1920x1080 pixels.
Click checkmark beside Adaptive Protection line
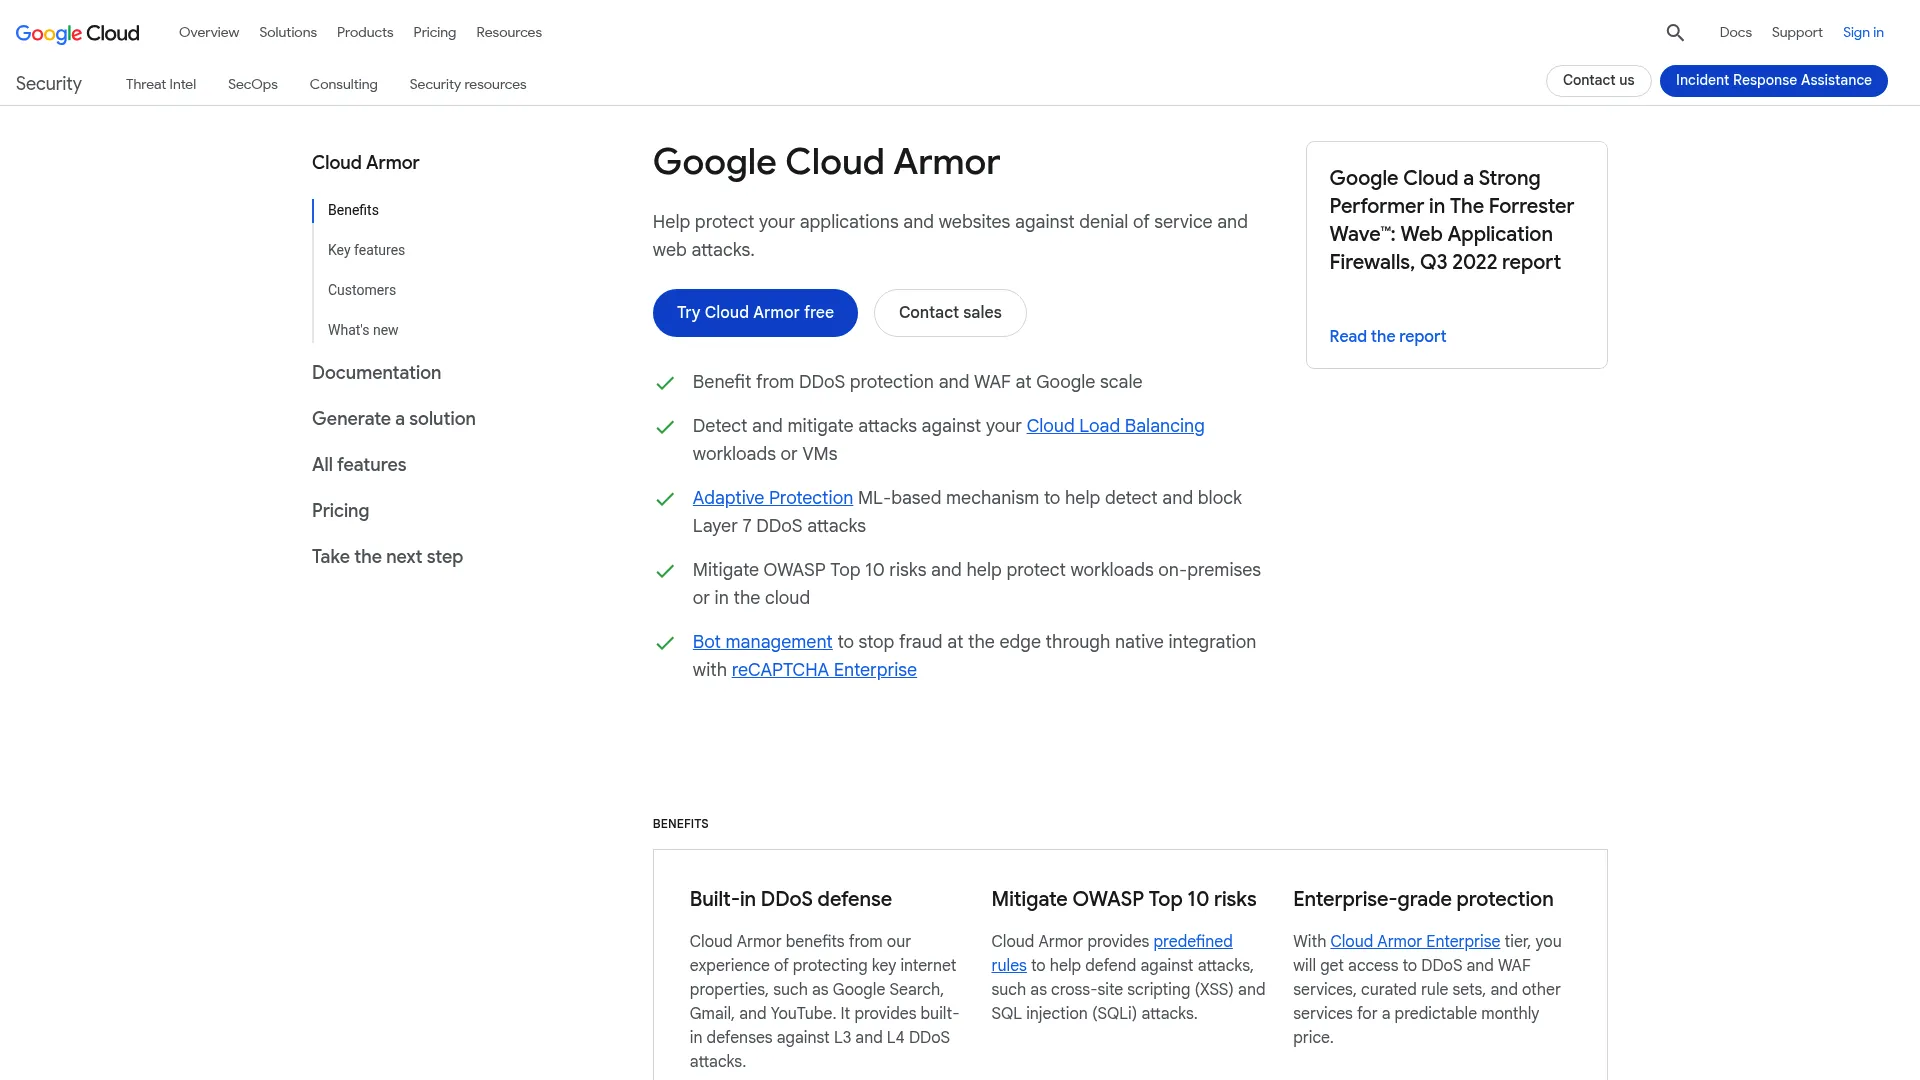click(x=664, y=499)
